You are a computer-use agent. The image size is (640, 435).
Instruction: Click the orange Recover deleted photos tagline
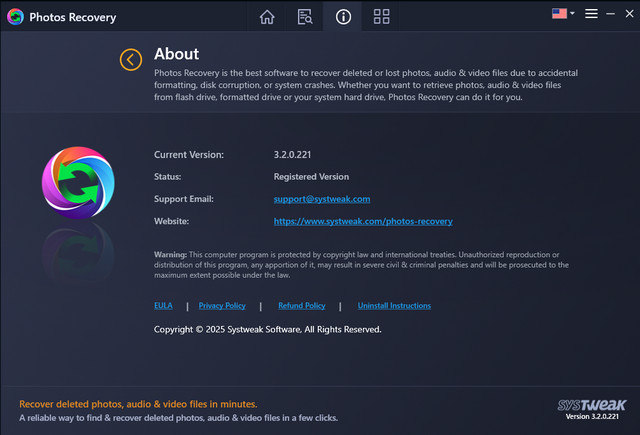click(138, 404)
